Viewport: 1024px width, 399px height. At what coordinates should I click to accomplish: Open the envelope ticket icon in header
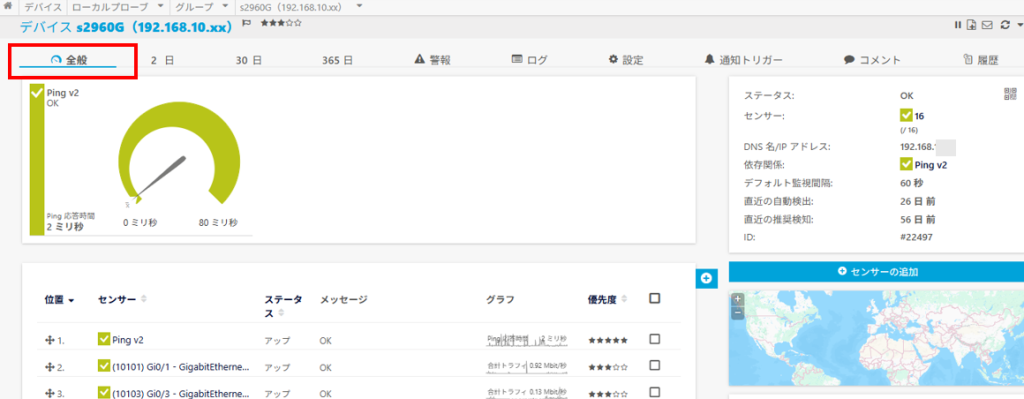[987, 25]
